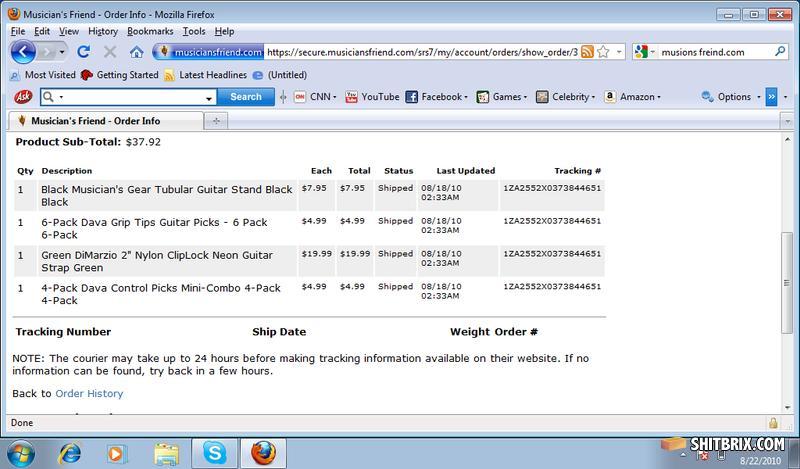Click the Ask toolbar Search button
Image resolution: width=800 pixels, height=469 pixels.
point(245,96)
